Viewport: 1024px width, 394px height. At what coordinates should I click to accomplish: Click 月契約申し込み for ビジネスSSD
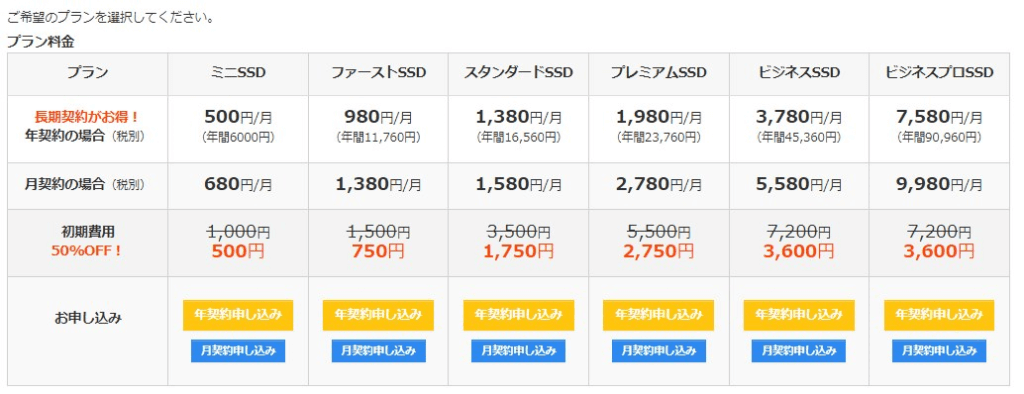[799, 350]
